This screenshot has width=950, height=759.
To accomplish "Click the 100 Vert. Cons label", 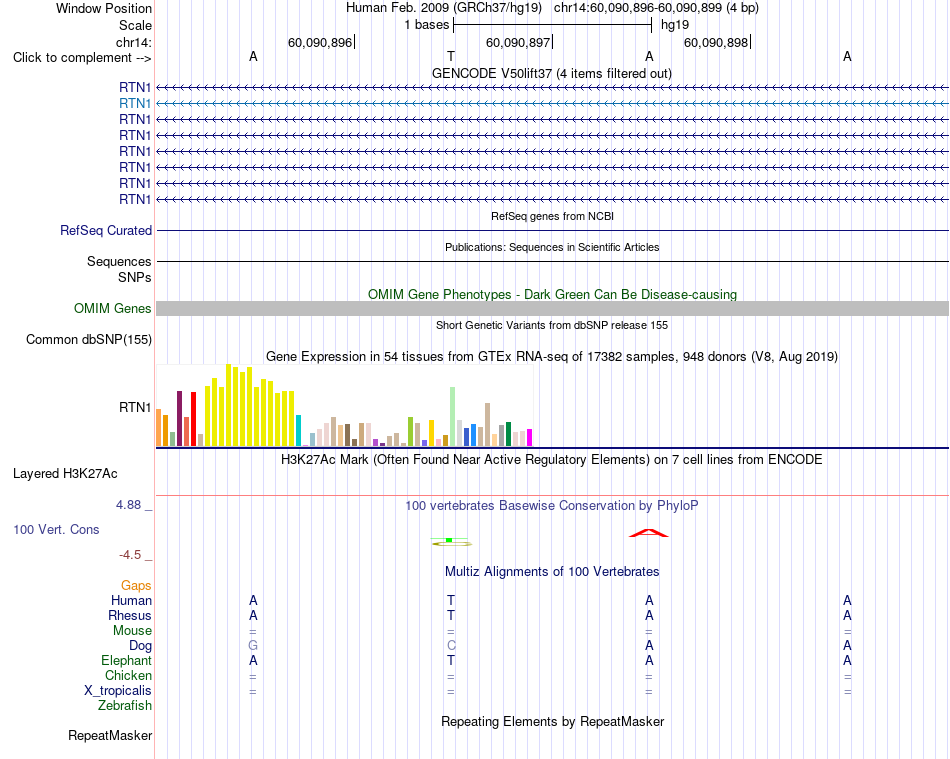I will click(x=56, y=529).
